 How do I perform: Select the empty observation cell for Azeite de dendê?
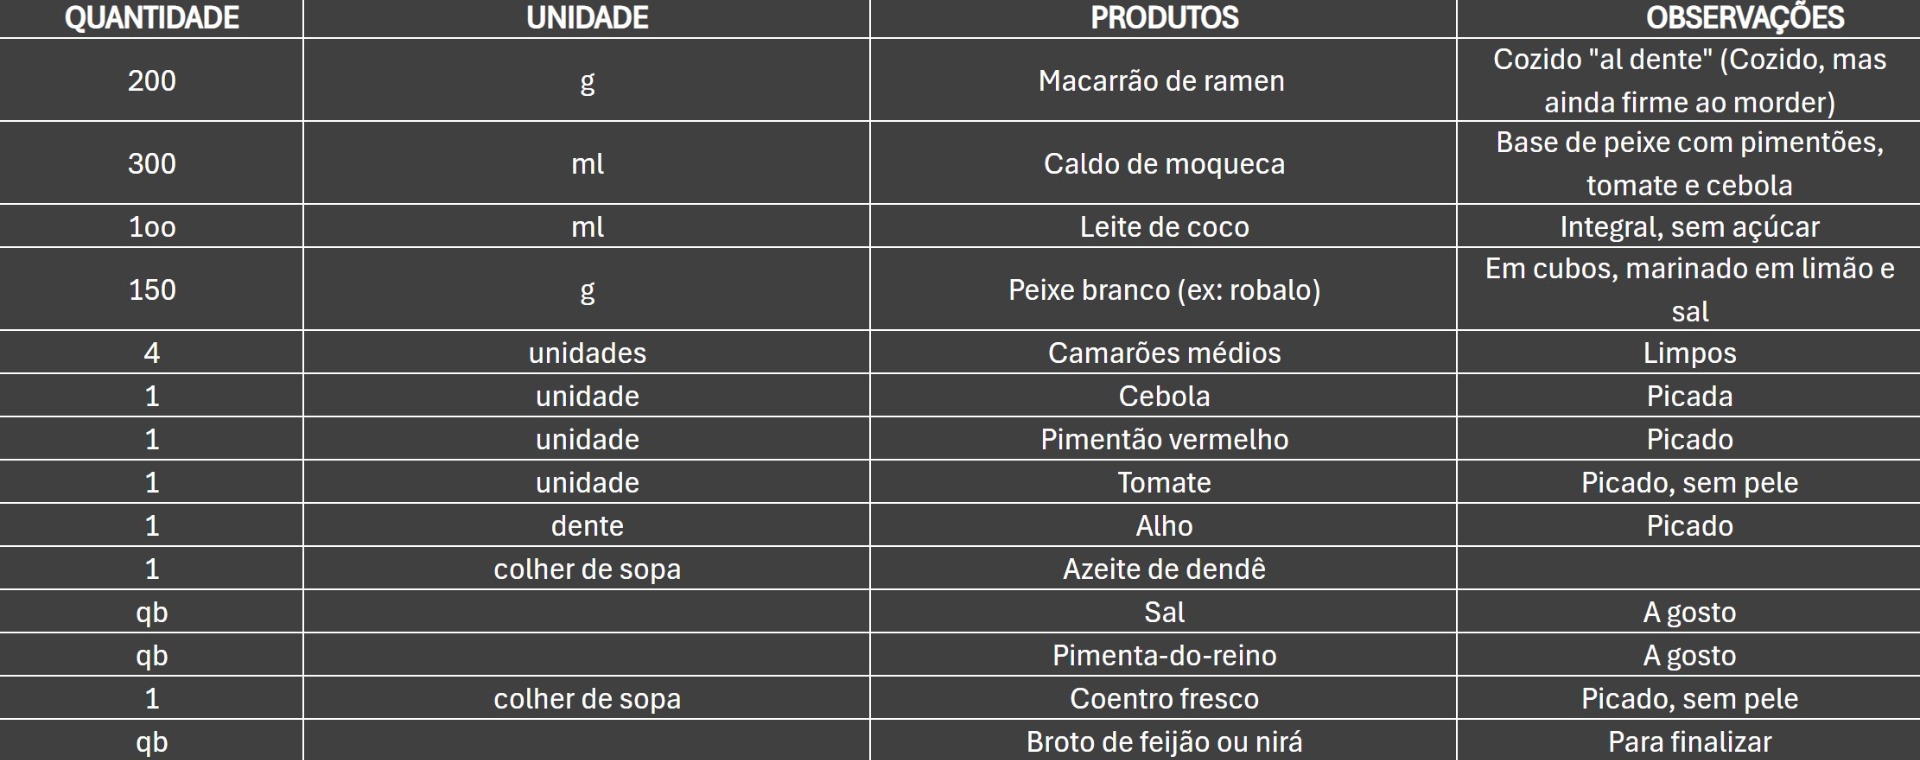tap(1689, 568)
